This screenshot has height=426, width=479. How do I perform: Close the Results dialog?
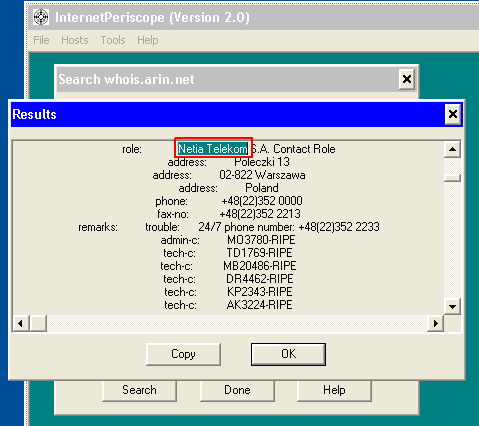coord(453,114)
